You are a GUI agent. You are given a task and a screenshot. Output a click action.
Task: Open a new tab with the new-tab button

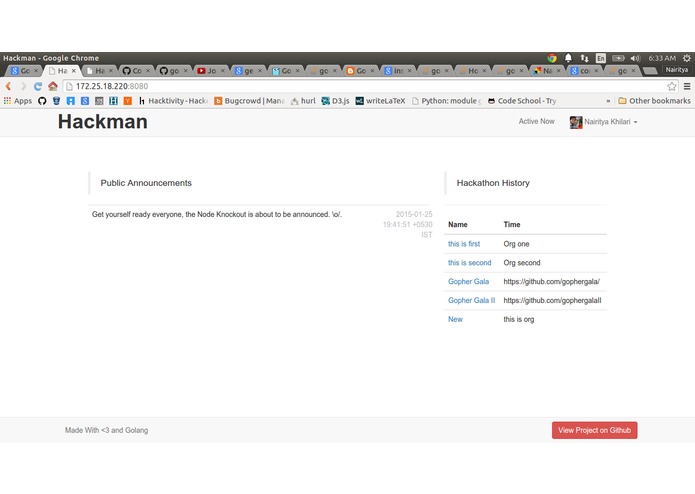click(650, 71)
